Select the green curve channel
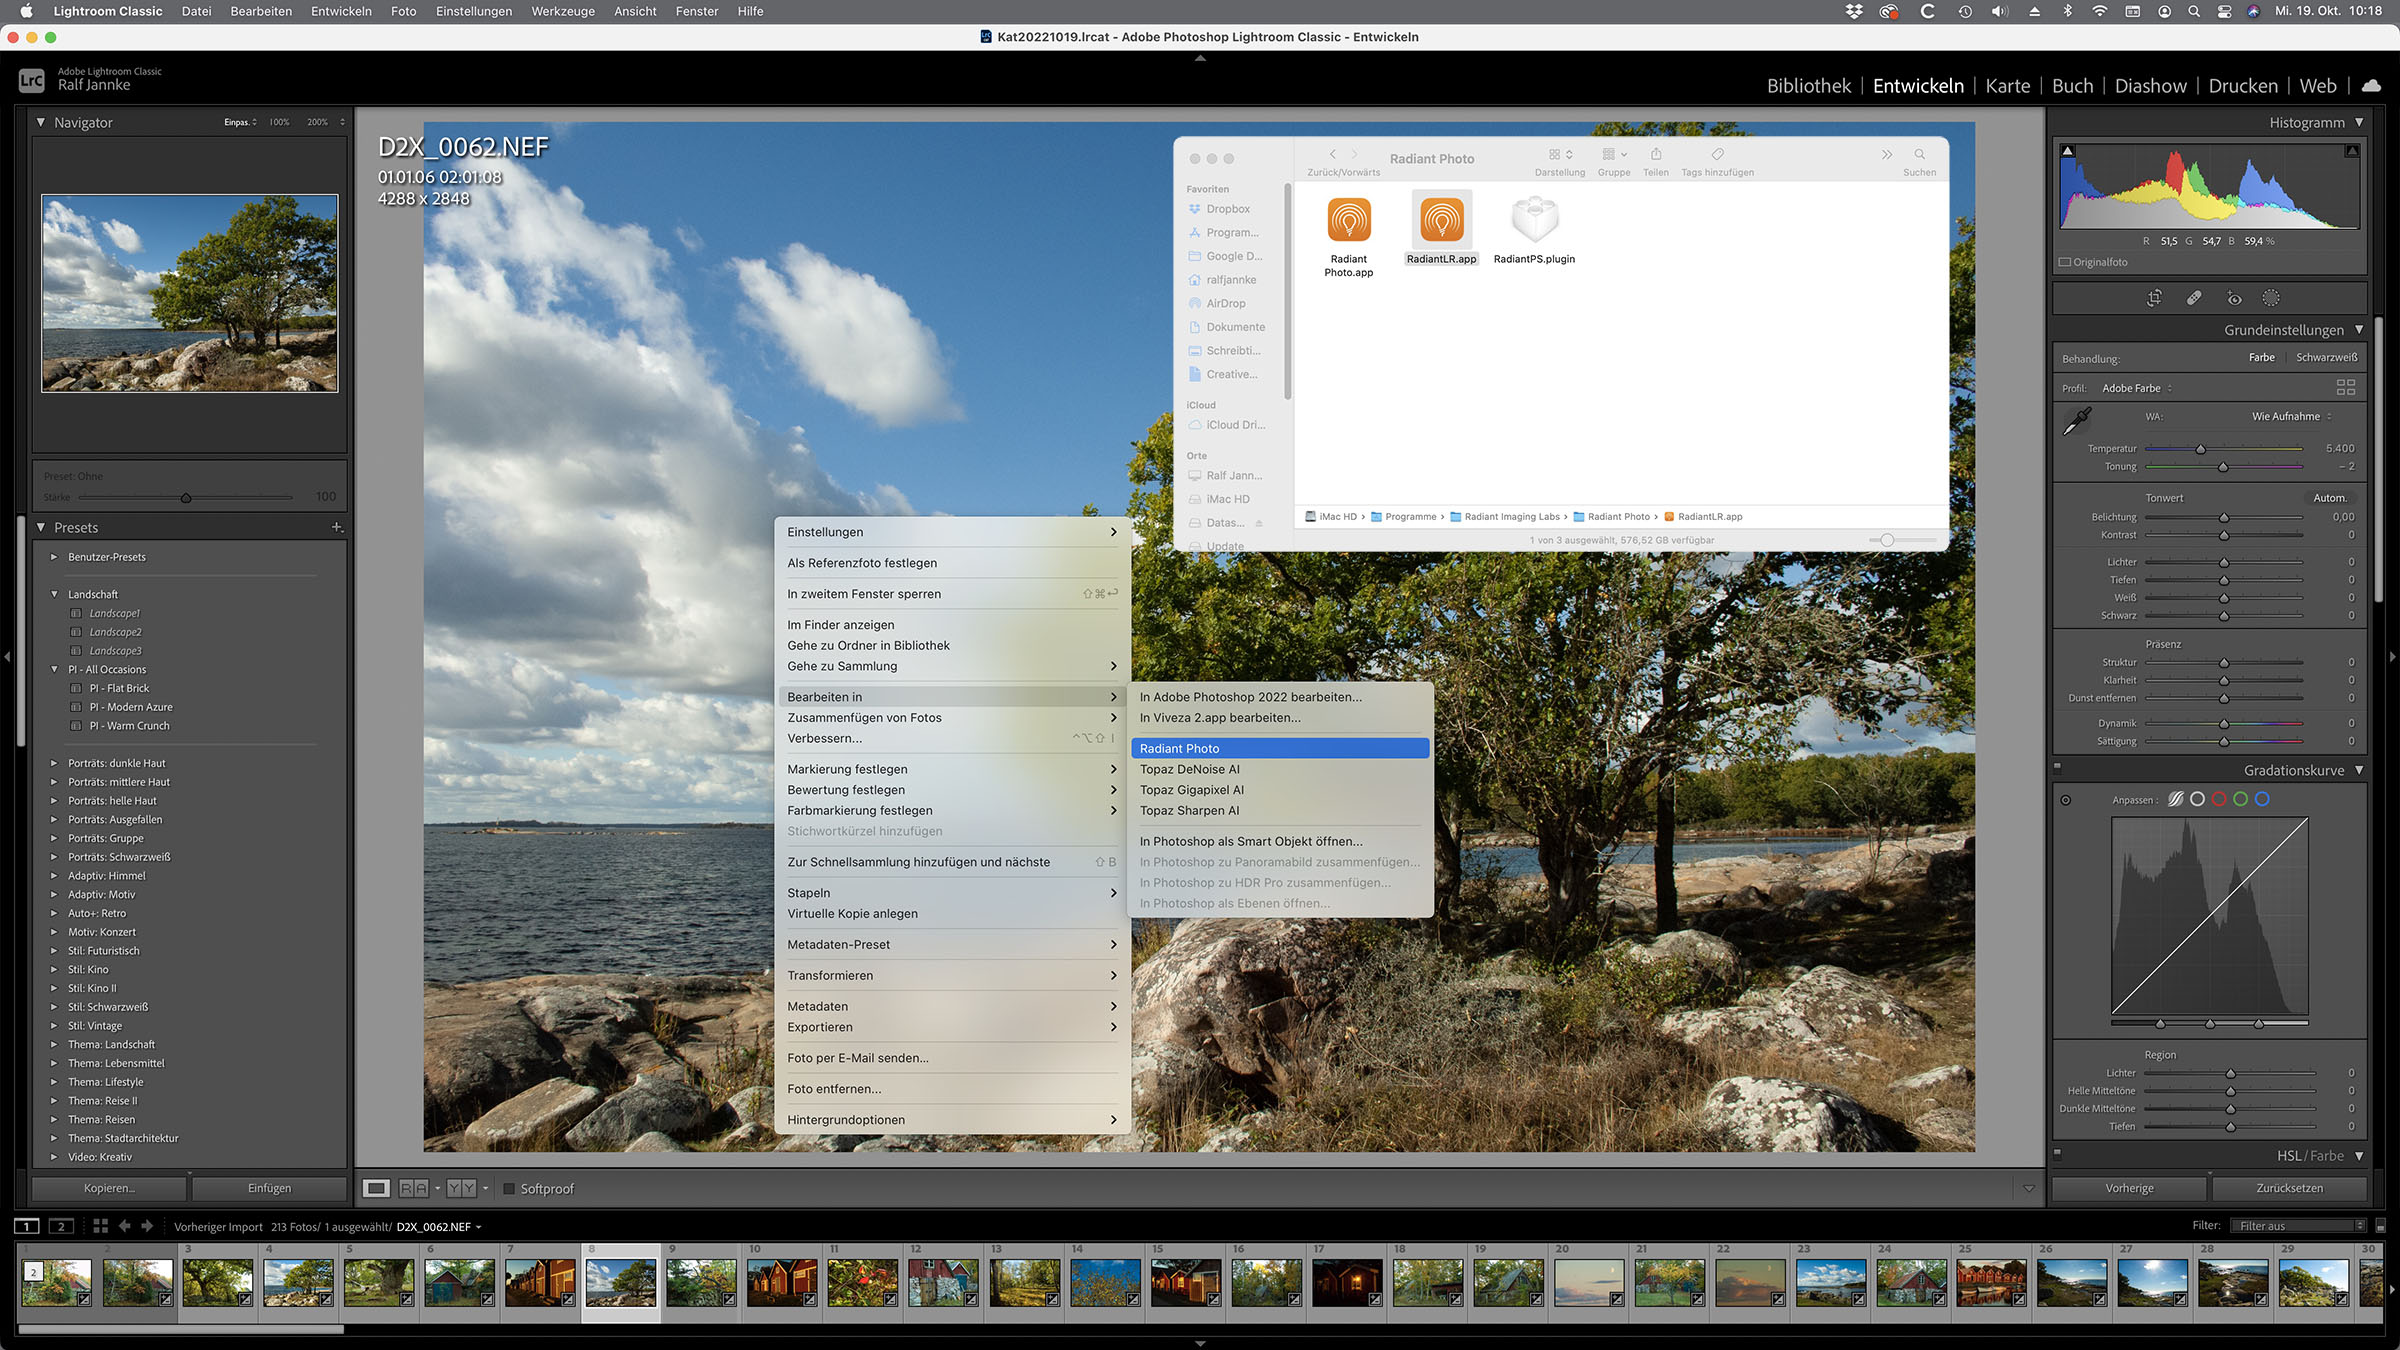This screenshot has width=2400, height=1350. pos(2240,799)
